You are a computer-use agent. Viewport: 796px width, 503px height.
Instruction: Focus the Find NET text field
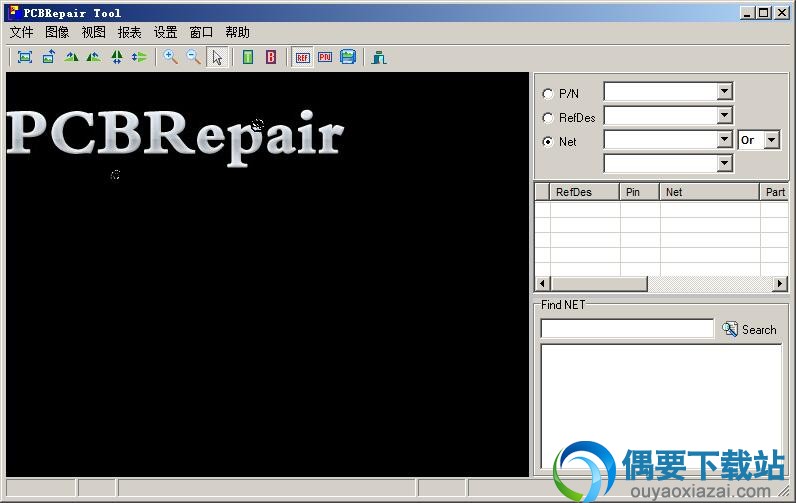click(x=627, y=328)
